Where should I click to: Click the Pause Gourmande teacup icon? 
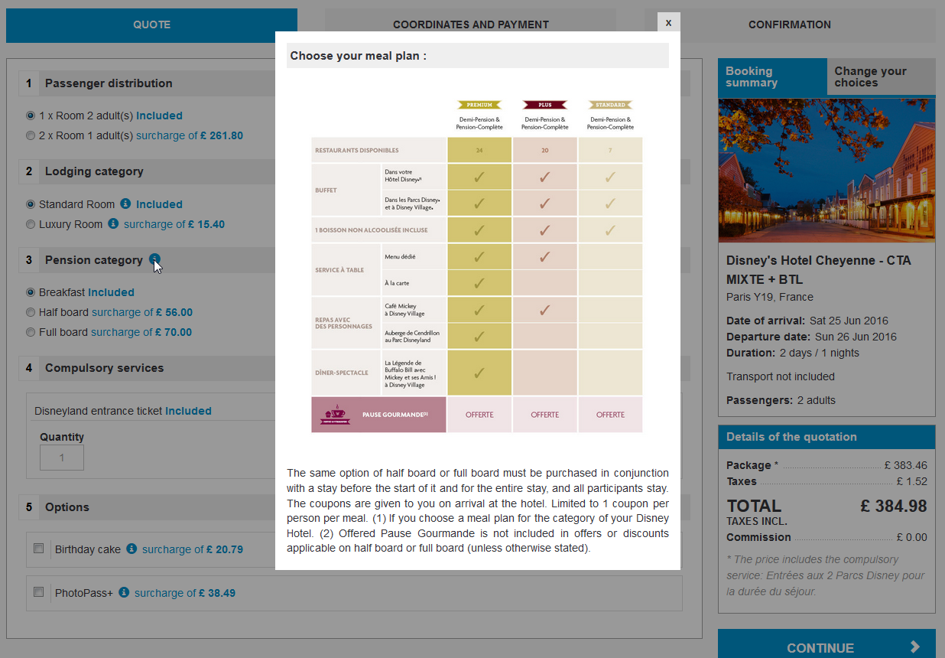click(334, 415)
